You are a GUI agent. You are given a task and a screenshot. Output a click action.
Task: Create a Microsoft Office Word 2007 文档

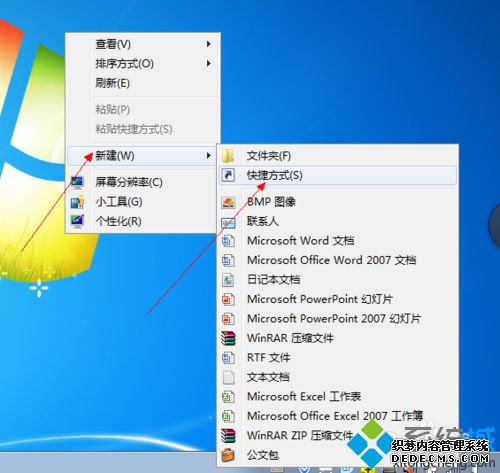click(x=338, y=260)
